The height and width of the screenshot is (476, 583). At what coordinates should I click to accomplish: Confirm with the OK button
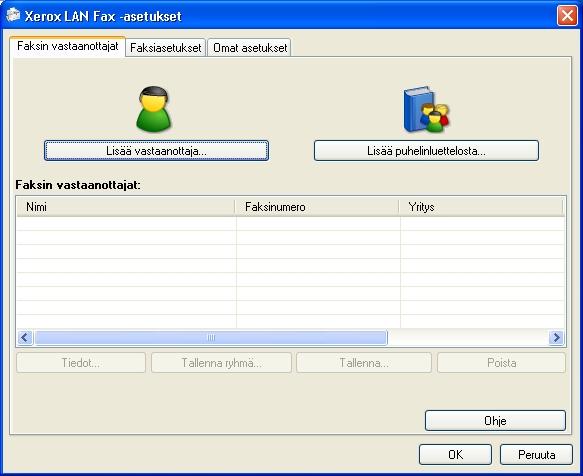tap(455, 454)
